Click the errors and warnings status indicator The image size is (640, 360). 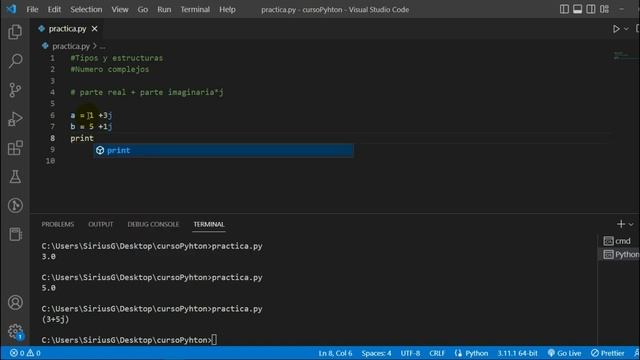point(25,353)
